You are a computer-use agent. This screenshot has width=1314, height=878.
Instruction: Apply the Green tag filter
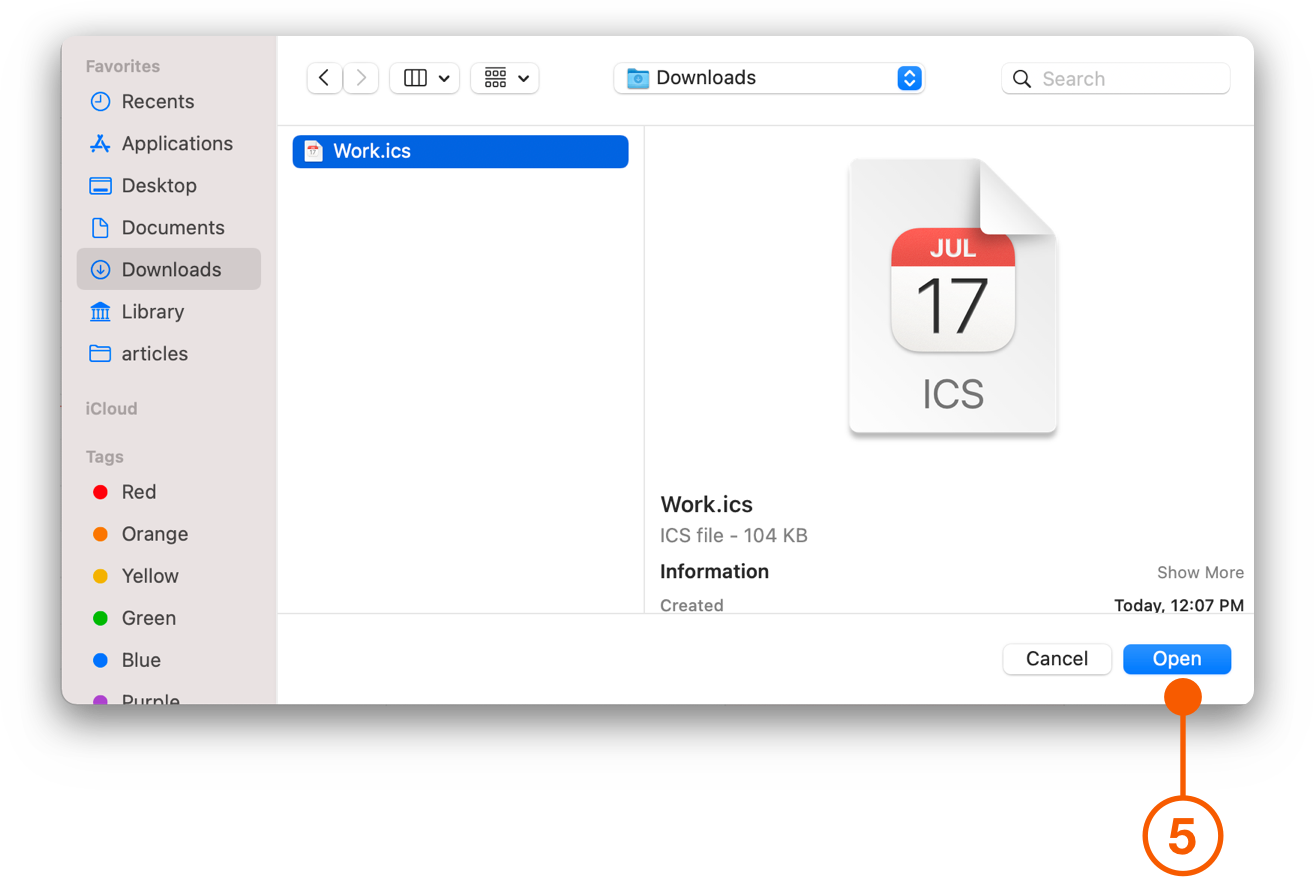point(148,618)
